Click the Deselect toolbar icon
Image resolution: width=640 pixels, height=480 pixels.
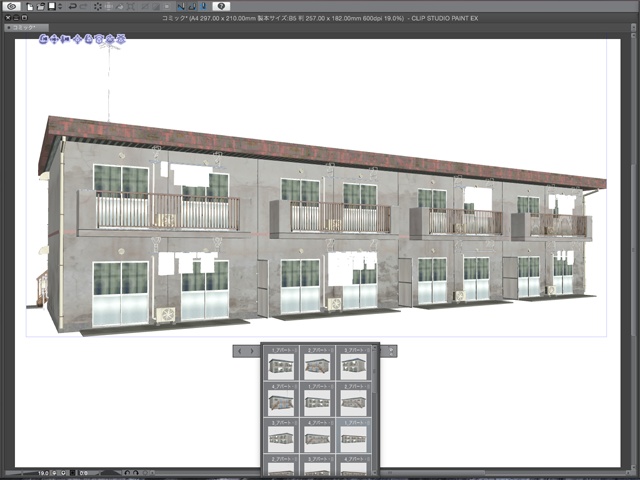(156, 6)
